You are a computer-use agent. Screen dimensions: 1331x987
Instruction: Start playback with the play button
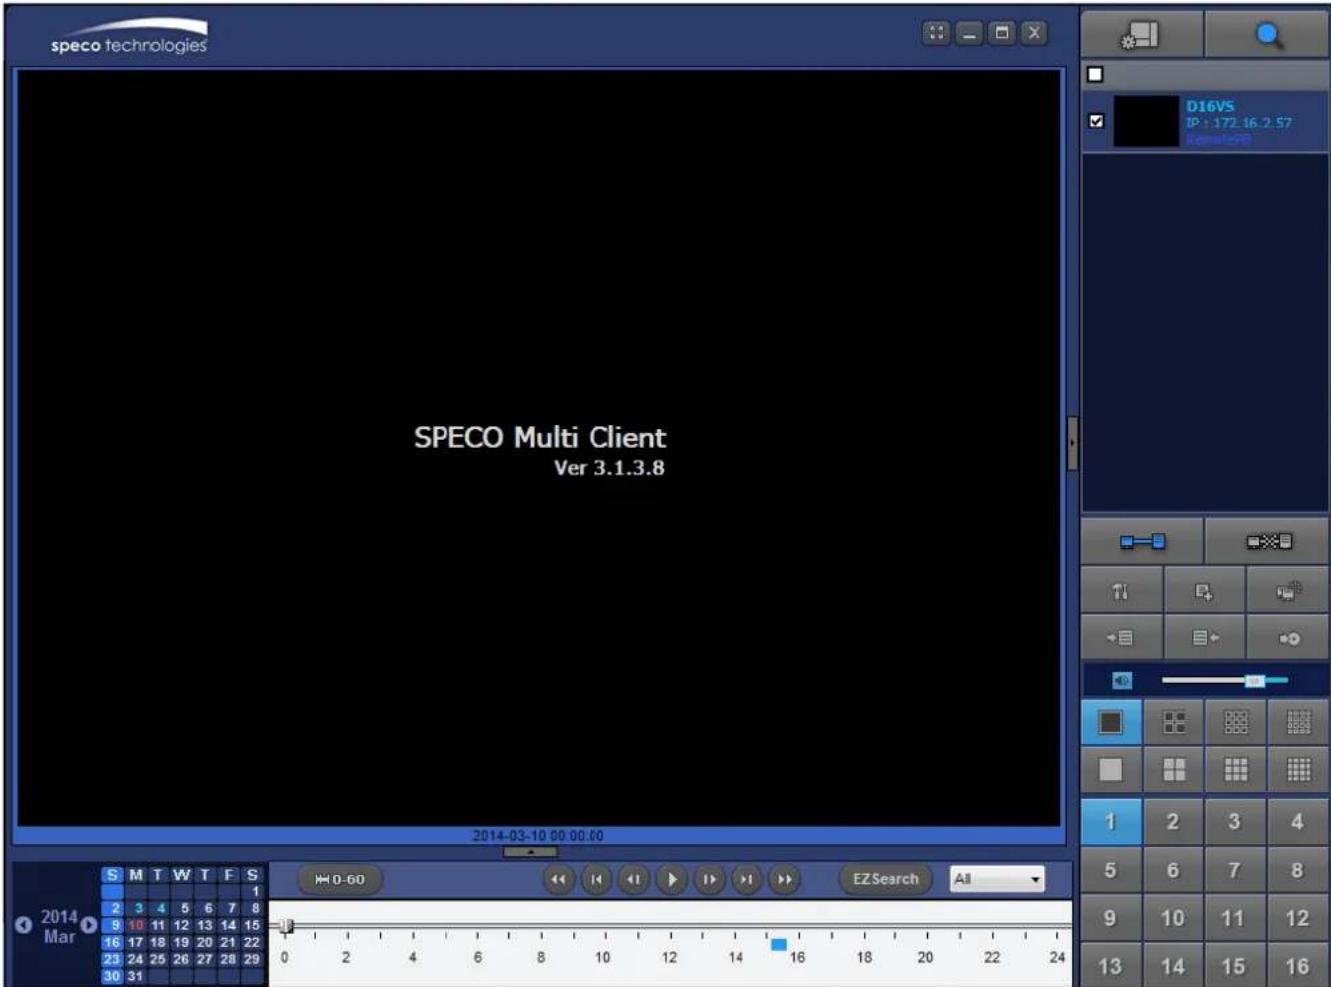pyautogui.click(x=671, y=880)
